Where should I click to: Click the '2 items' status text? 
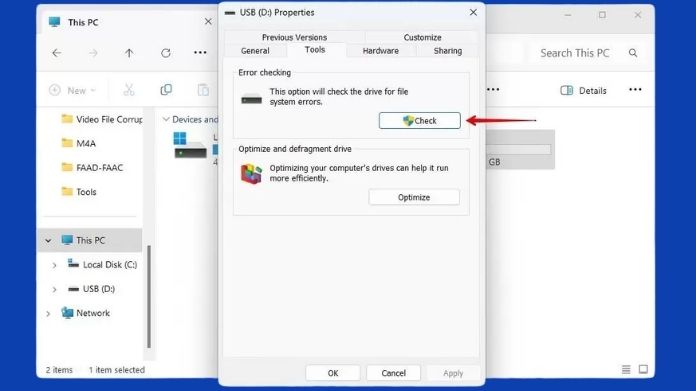[x=59, y=370]
